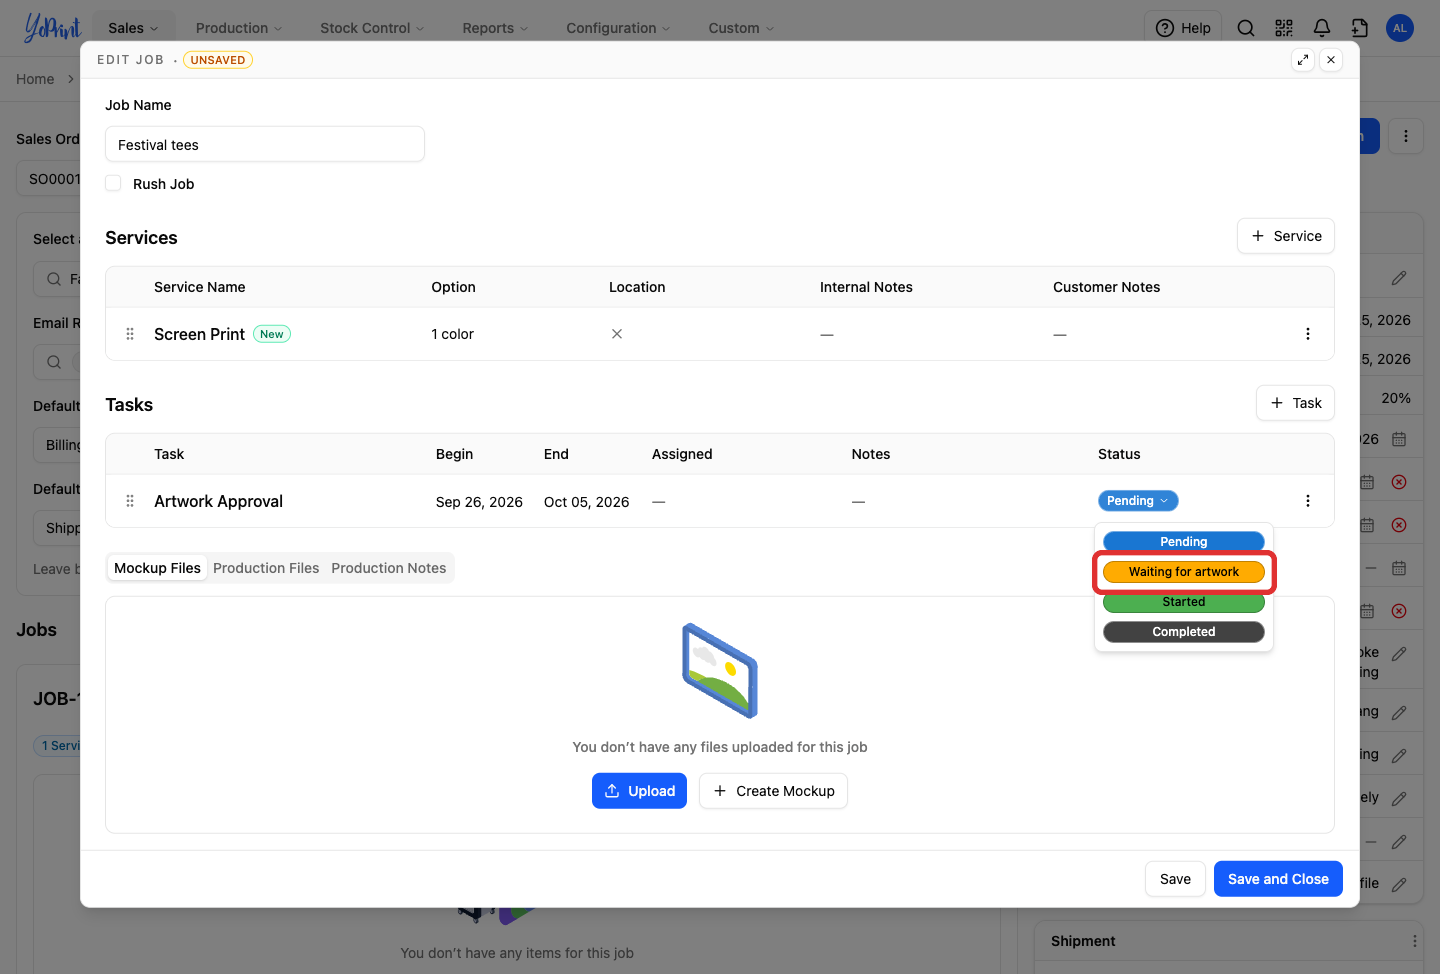Click the Home breadcrumb link
The image size is (1440, 974).
[35, 79]
